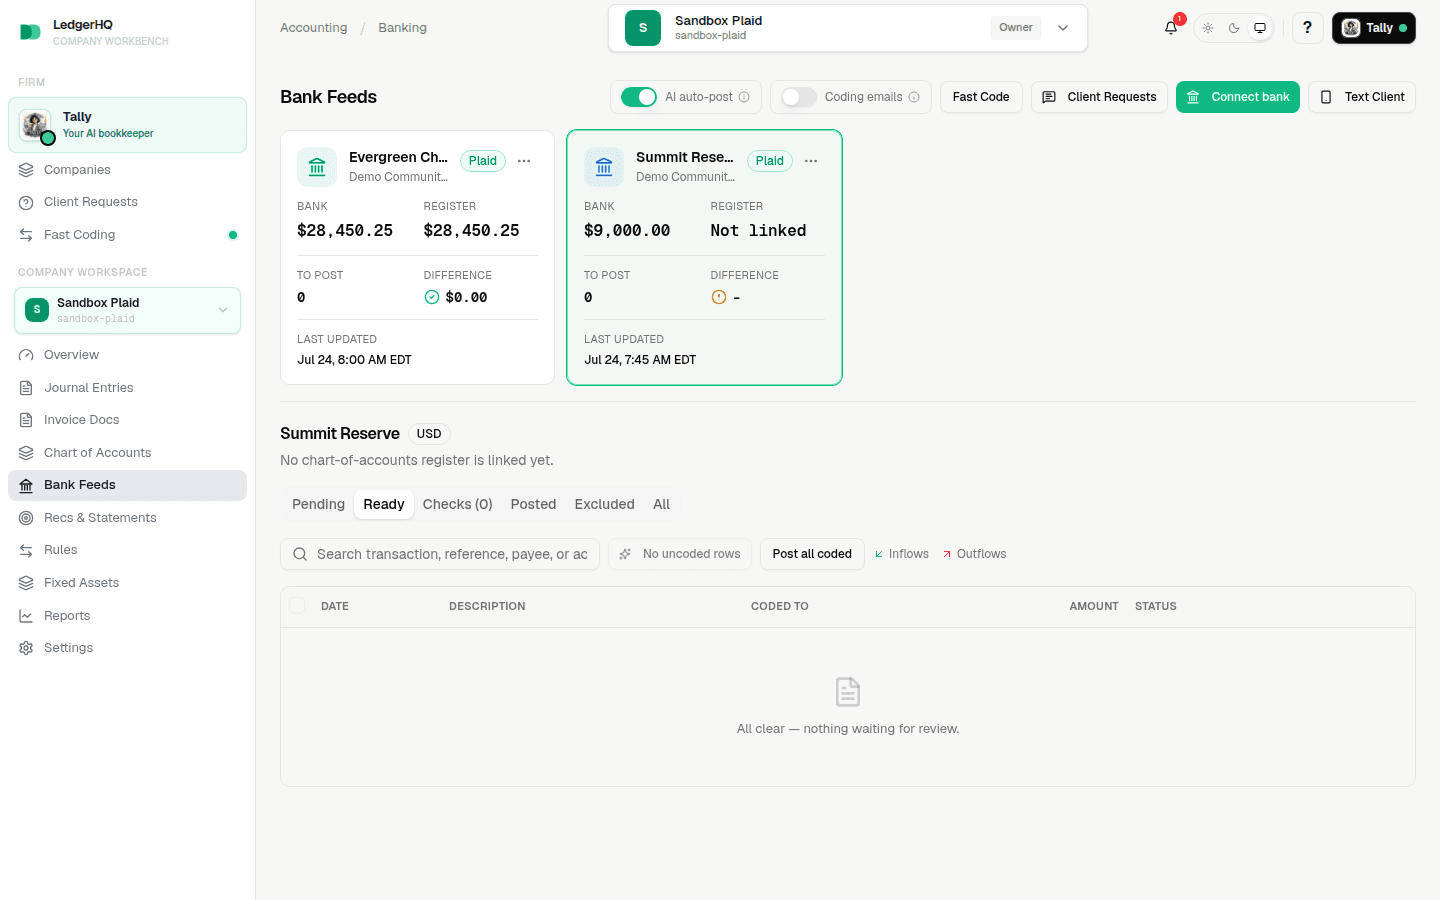Select system theme monitor icon
Viewport: 1440px width, 900px height.
(1260, 28)
